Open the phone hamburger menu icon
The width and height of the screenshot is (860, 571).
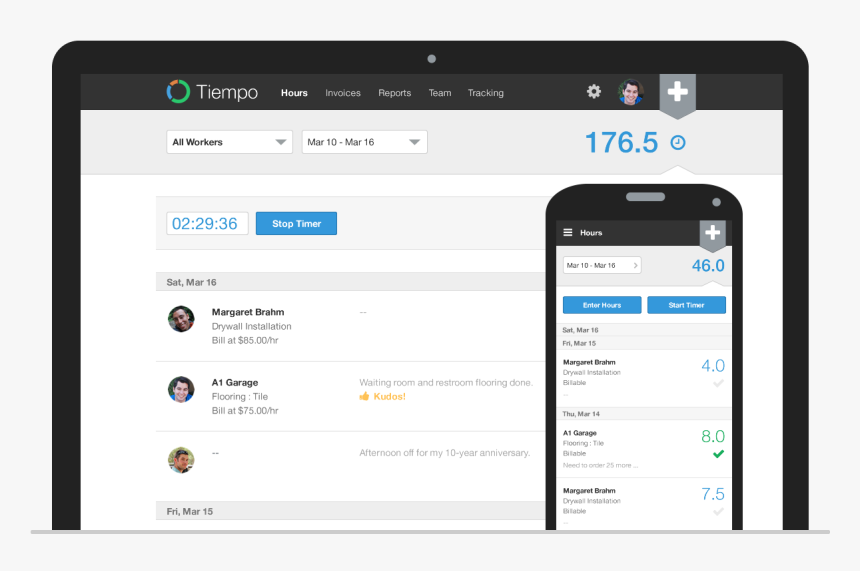point(568,233)
